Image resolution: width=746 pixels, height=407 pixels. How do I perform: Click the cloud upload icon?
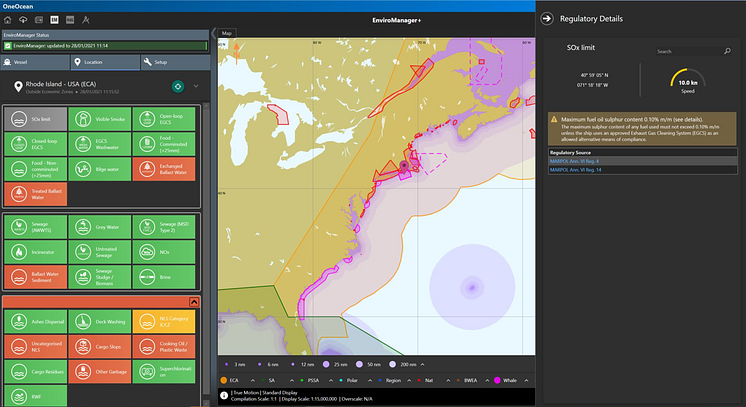coord(23,20)
